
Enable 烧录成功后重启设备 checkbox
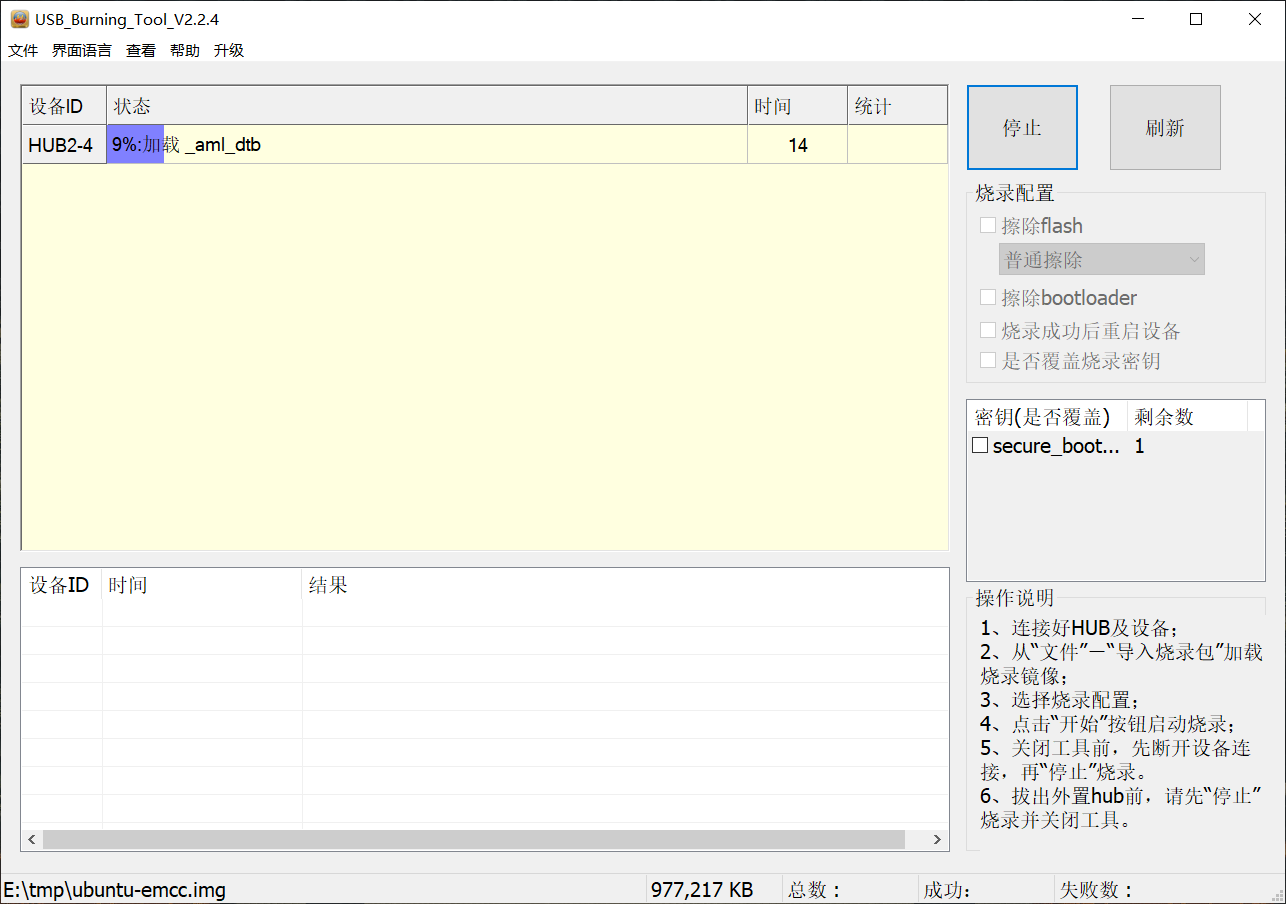coord(988,331)
